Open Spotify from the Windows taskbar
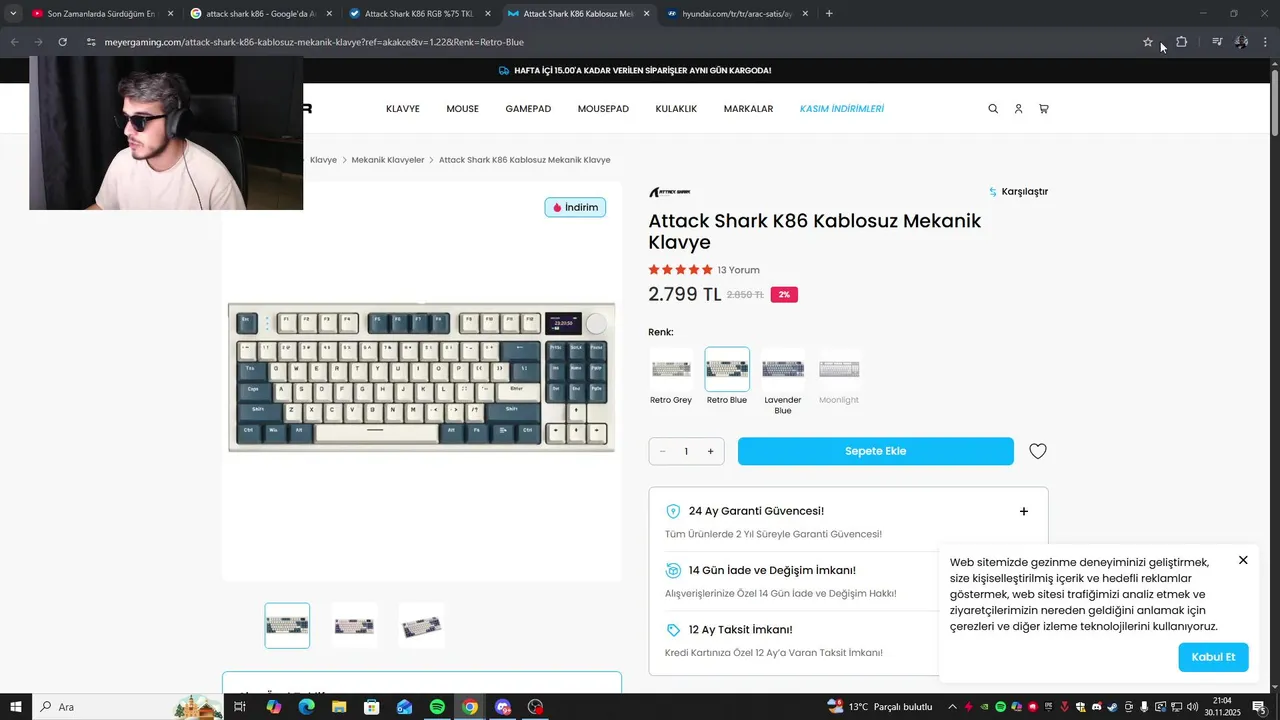This screenshot has height=720, width=1280. point(437,707)
